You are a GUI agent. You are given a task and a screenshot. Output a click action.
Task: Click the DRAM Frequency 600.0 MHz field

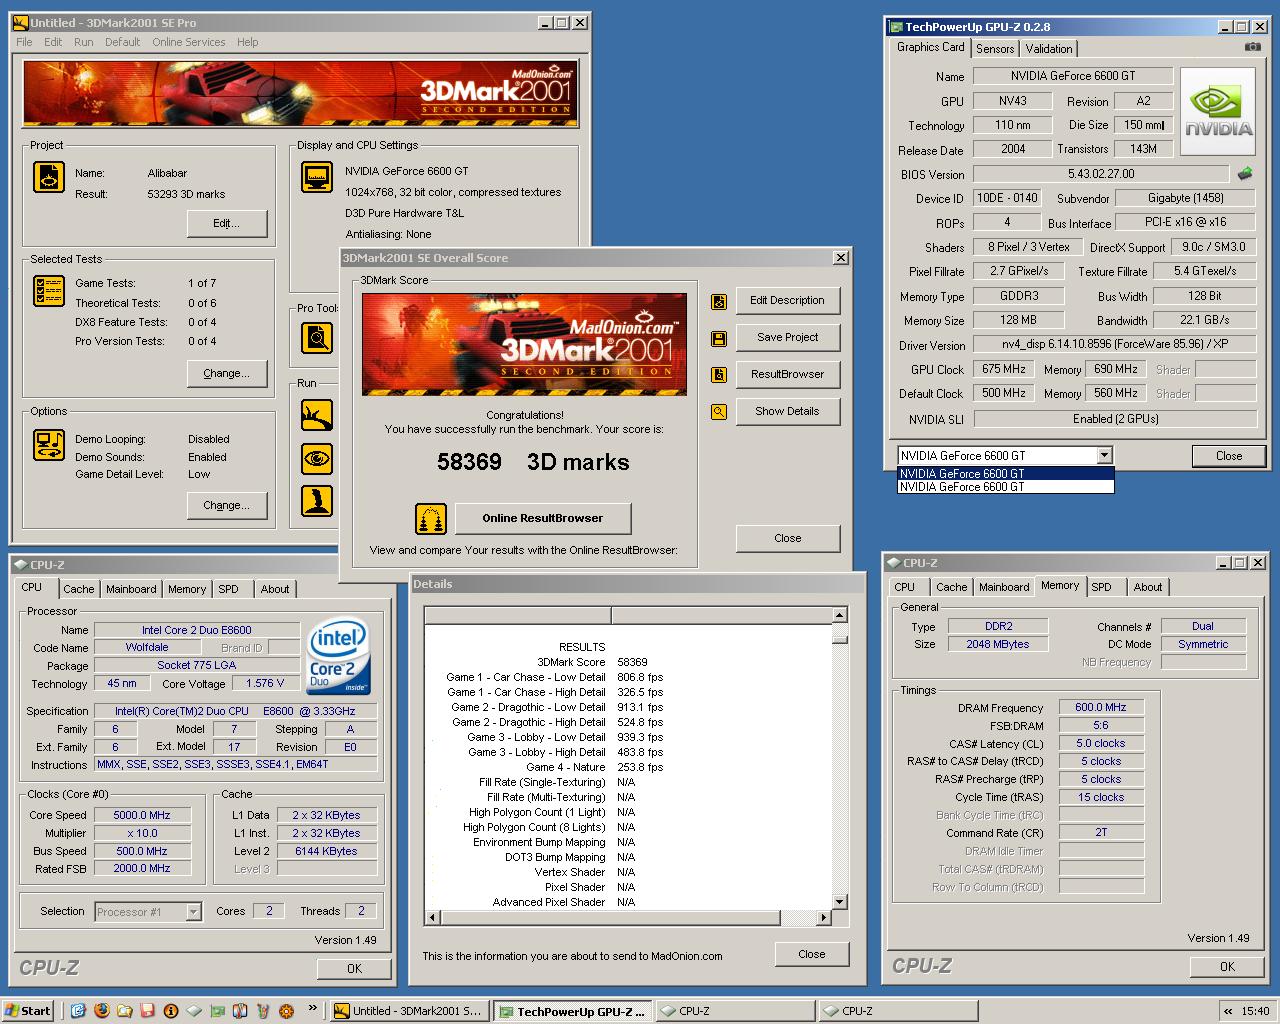(x=1101, y=708)
